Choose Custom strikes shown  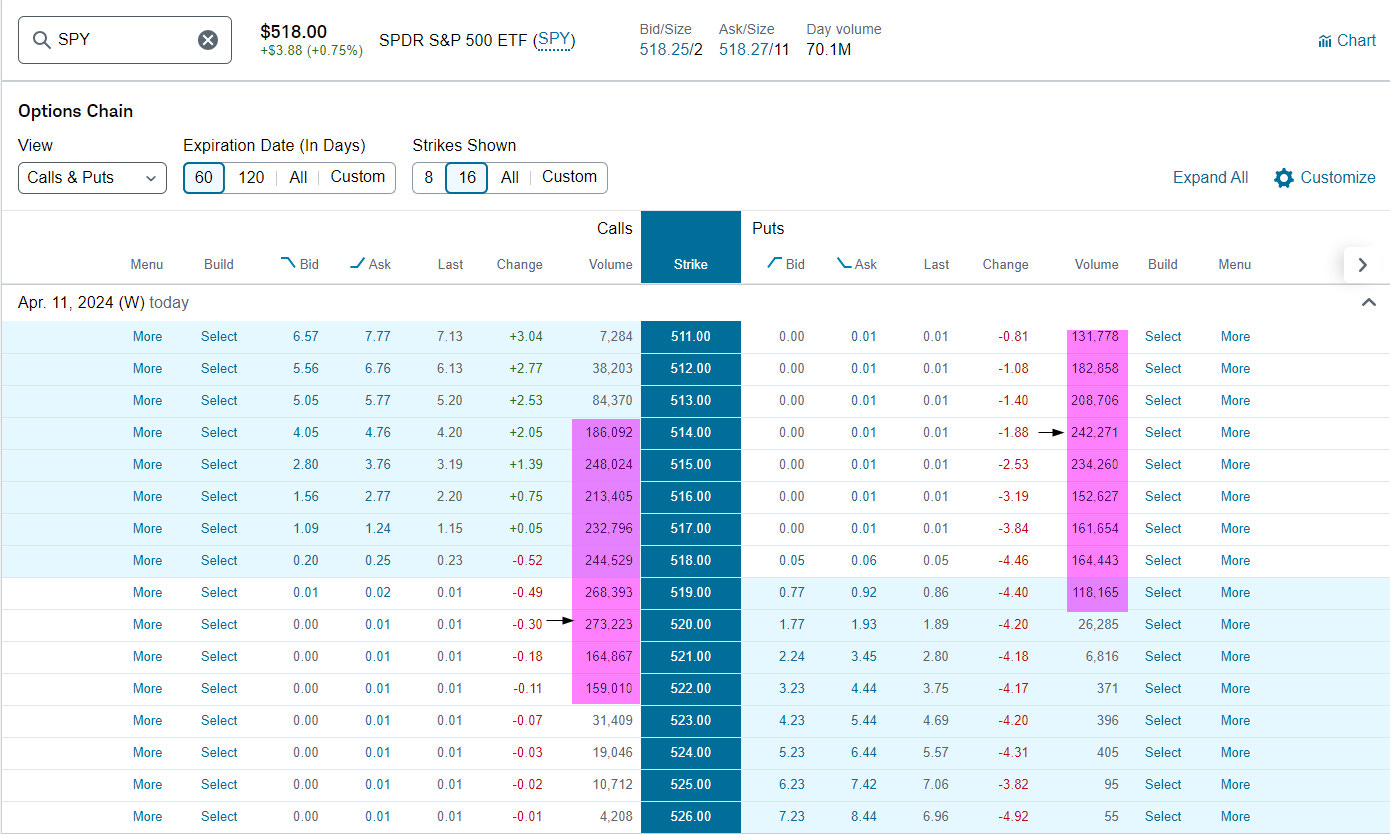[x=569, y=177]
